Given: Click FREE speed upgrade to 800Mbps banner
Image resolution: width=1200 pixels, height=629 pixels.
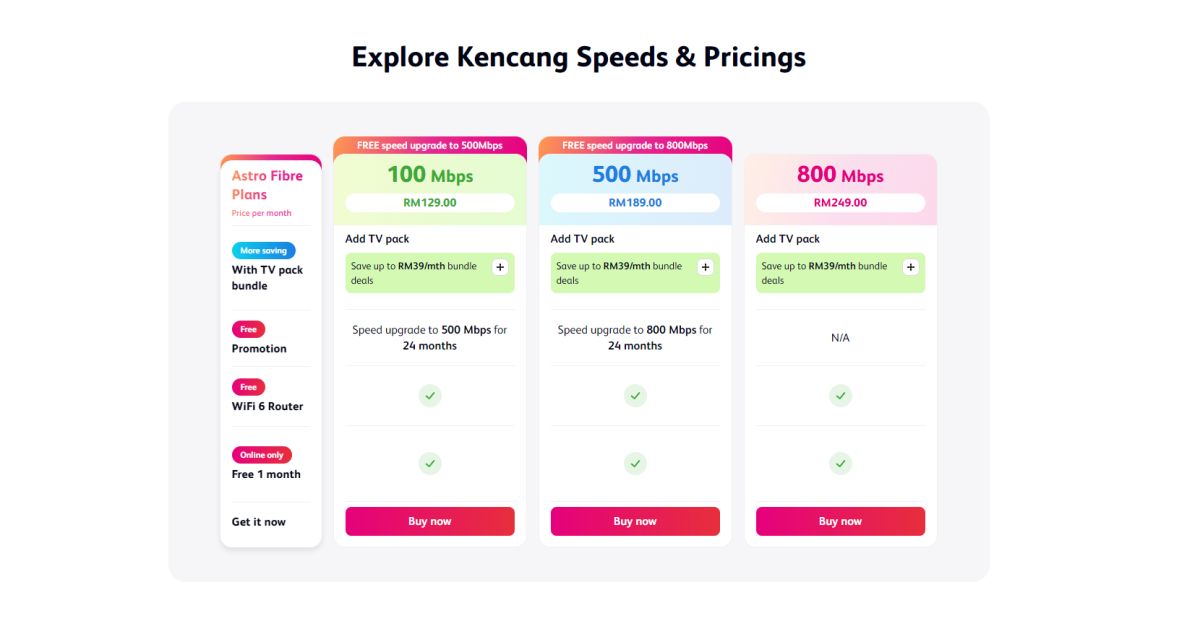Looking at the screenshot, I should (x=635, y=145).
